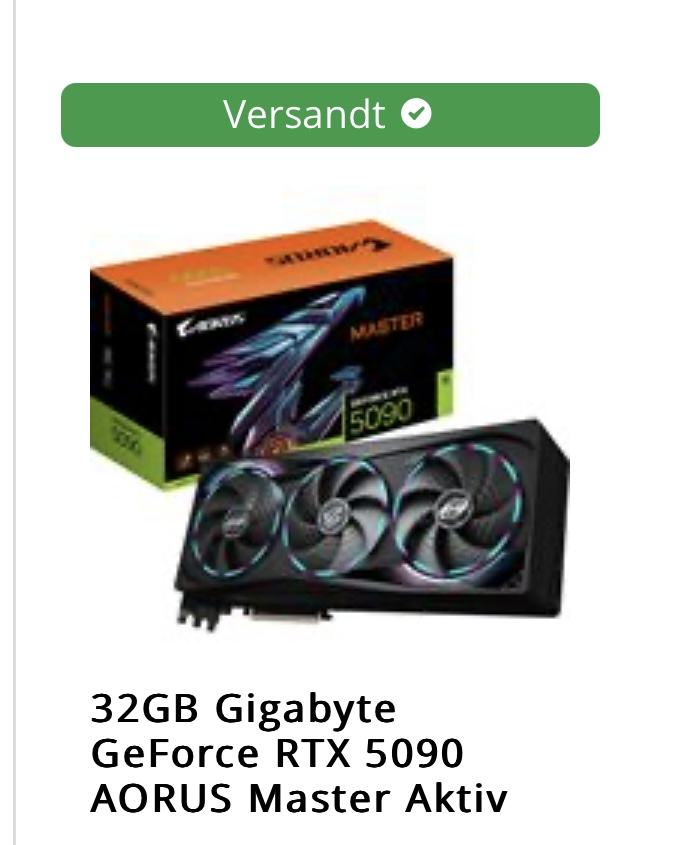Screen dimensions: 698x845
Task: Click the grey vertical divider line
Action: point(14,422)
